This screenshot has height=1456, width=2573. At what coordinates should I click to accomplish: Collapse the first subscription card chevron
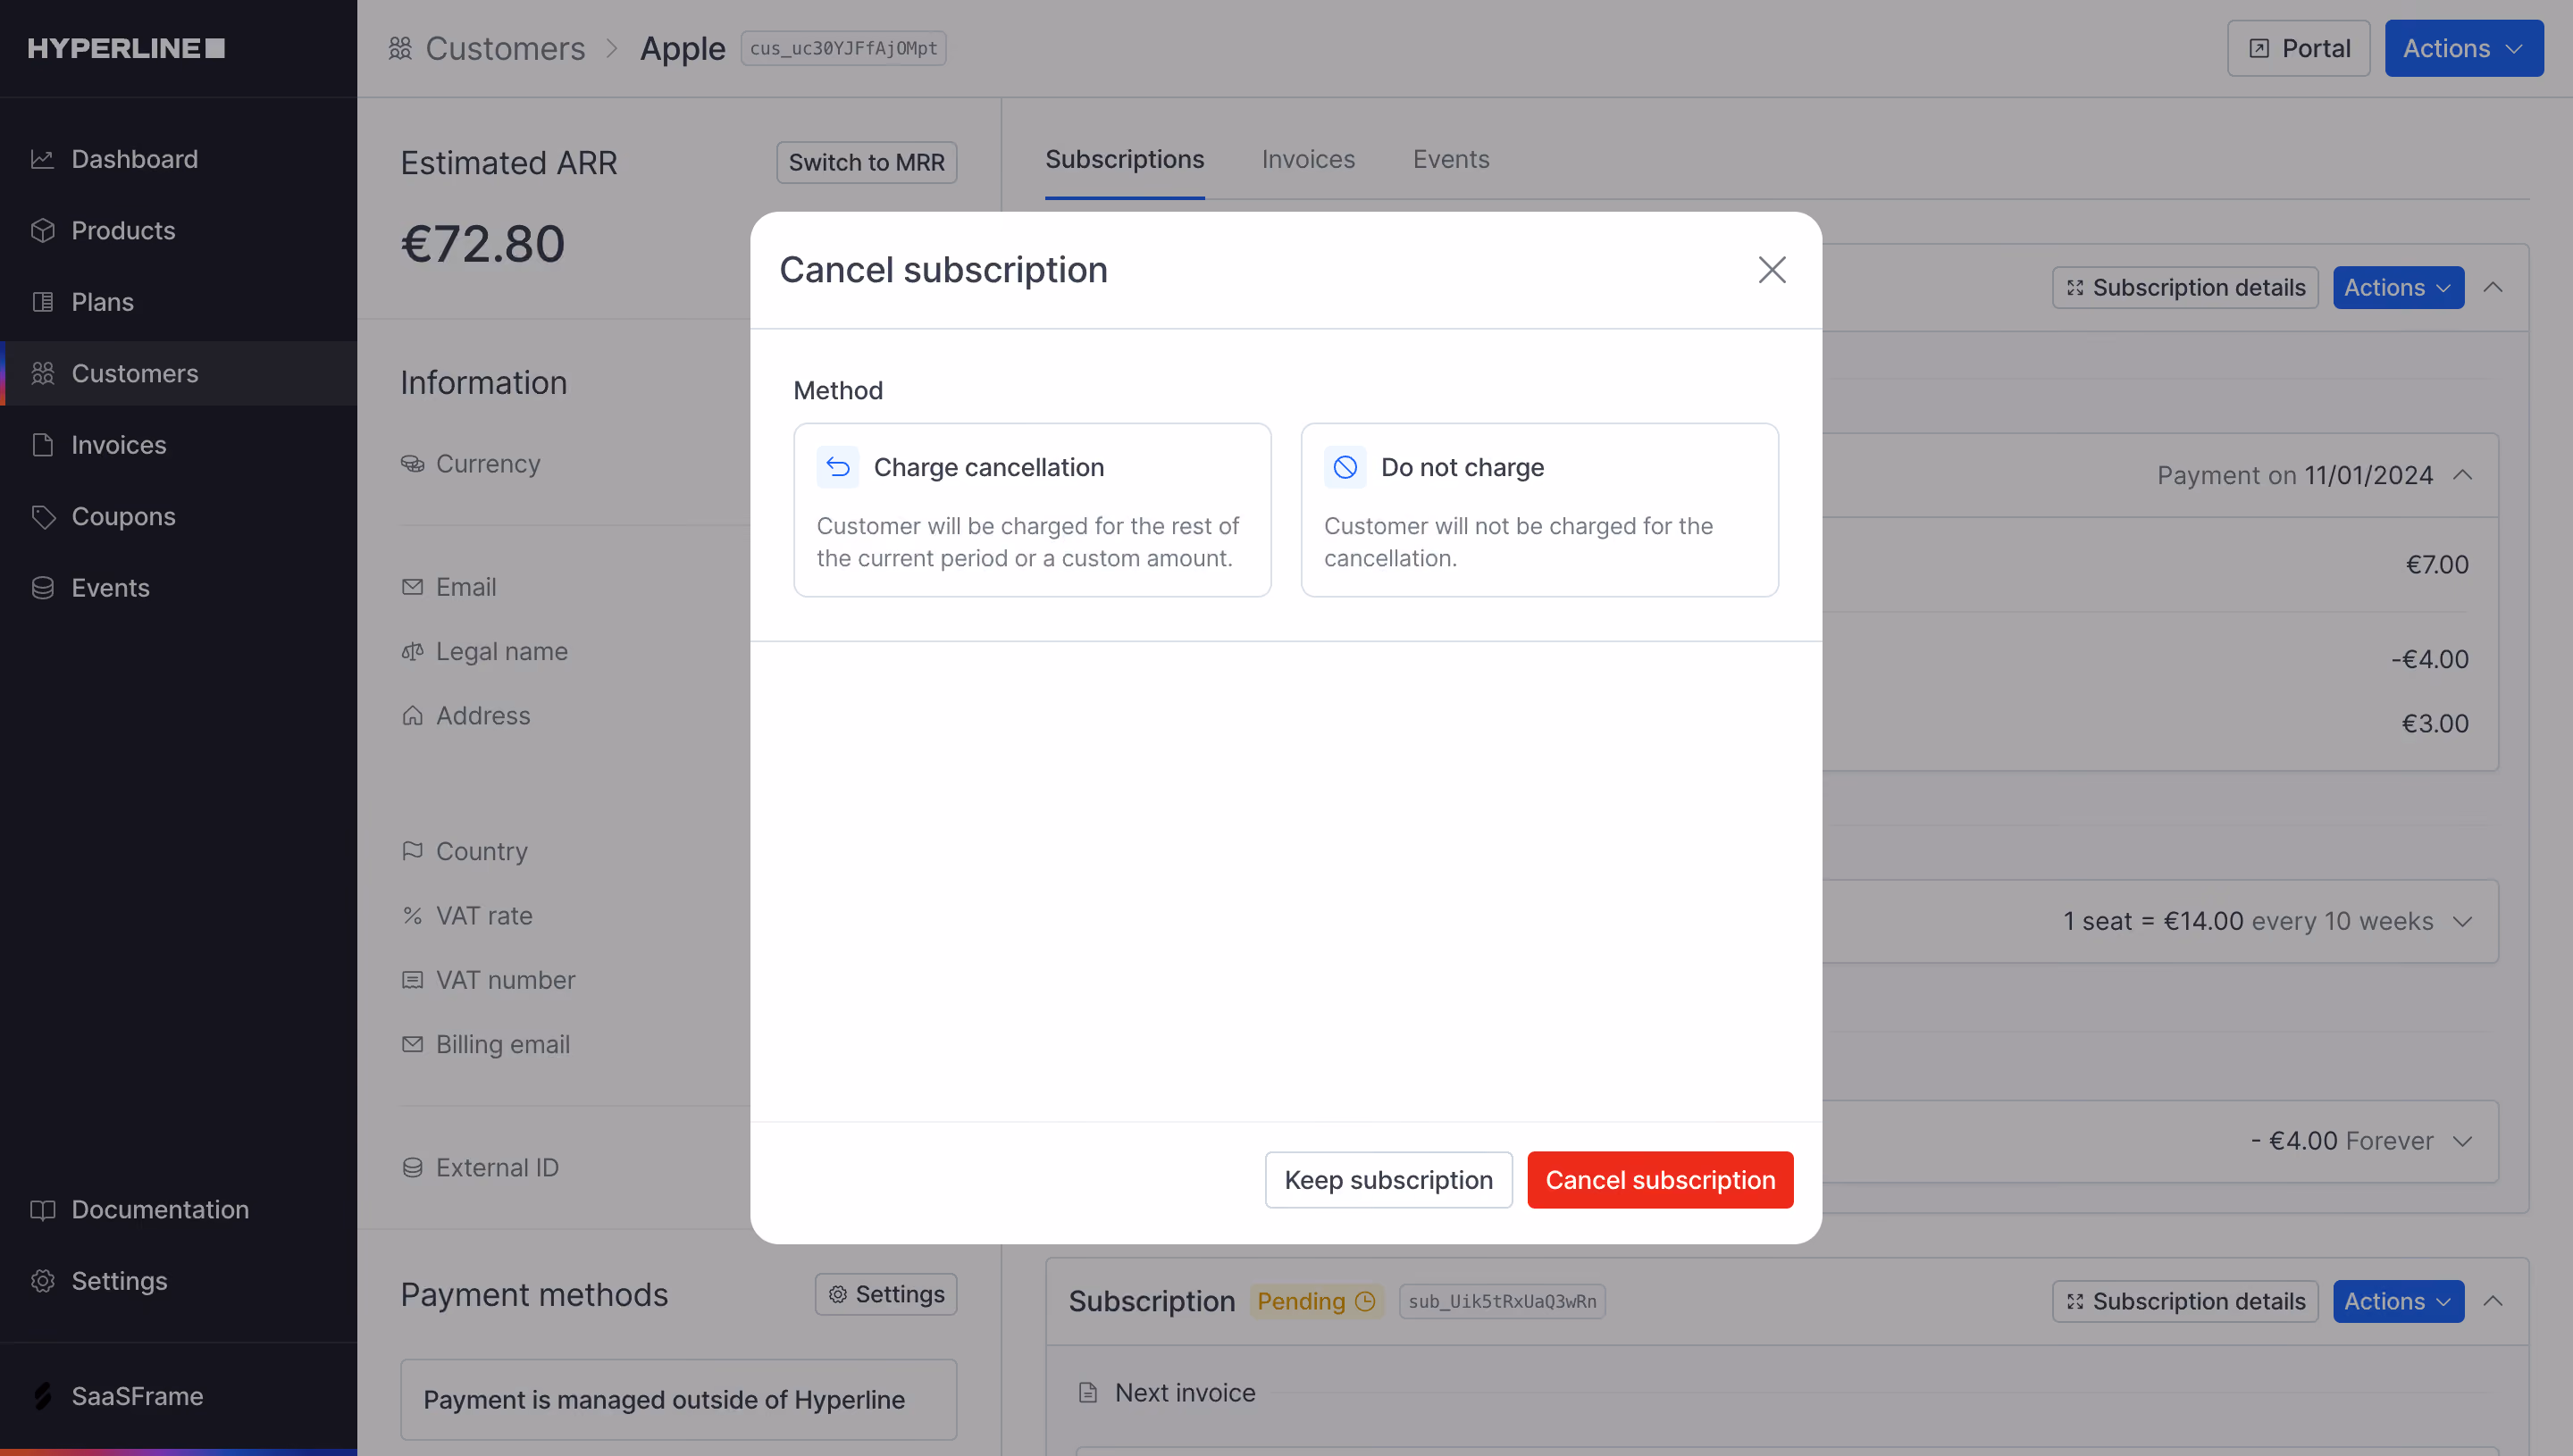[2493, 287]
